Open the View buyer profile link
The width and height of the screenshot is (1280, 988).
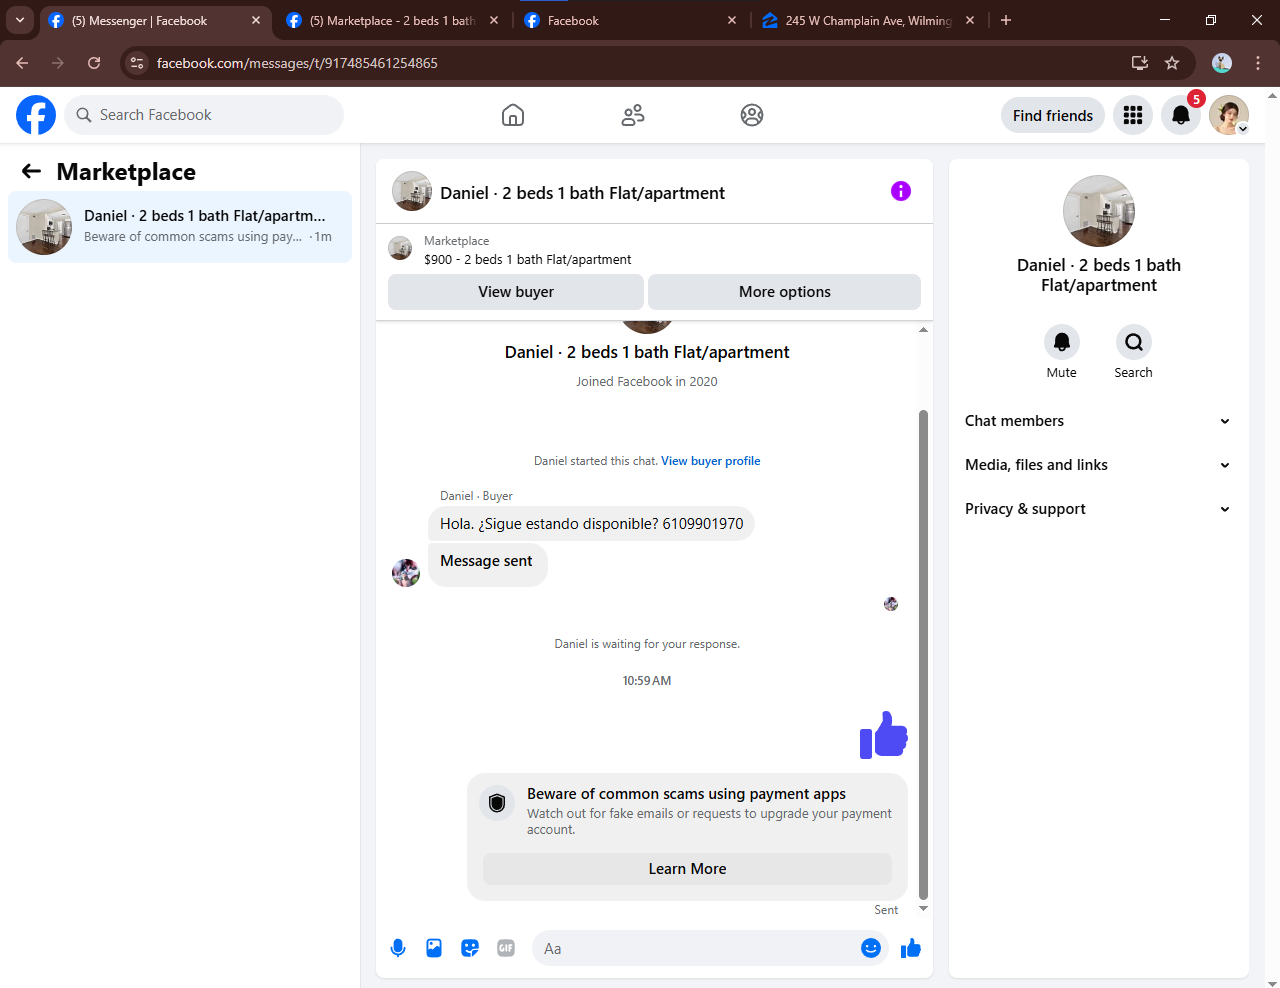coord(711,461)
